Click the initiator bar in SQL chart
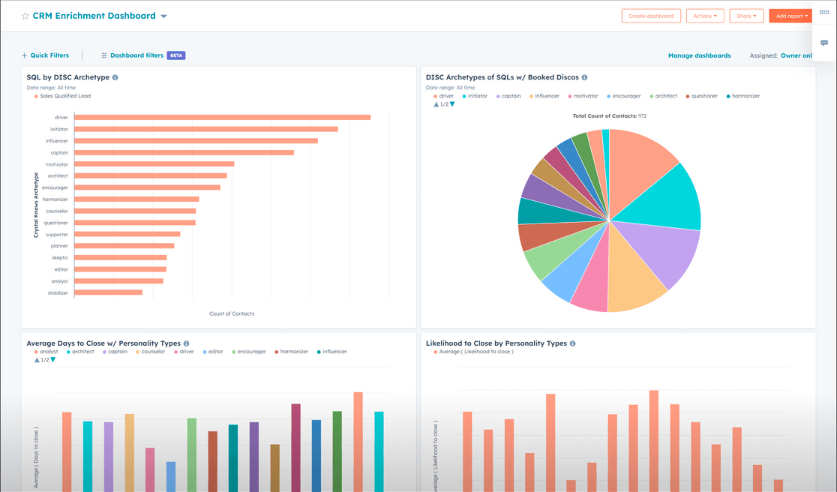This screenshot has height=492, width=837. [206, 129]
